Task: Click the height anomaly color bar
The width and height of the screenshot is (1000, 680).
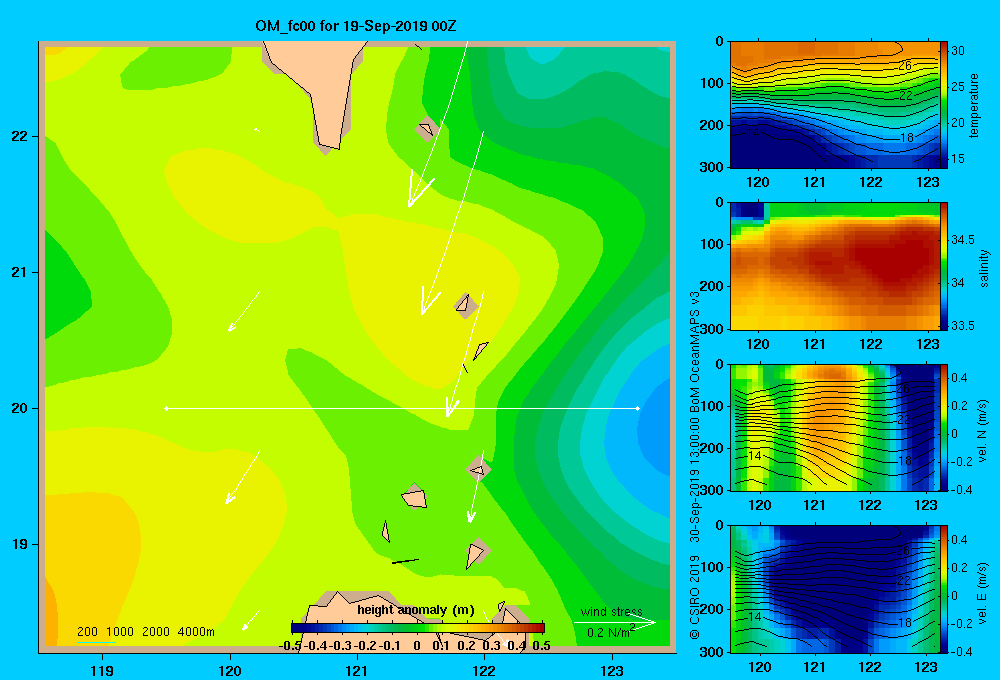Action: click(x=418, y=628)
